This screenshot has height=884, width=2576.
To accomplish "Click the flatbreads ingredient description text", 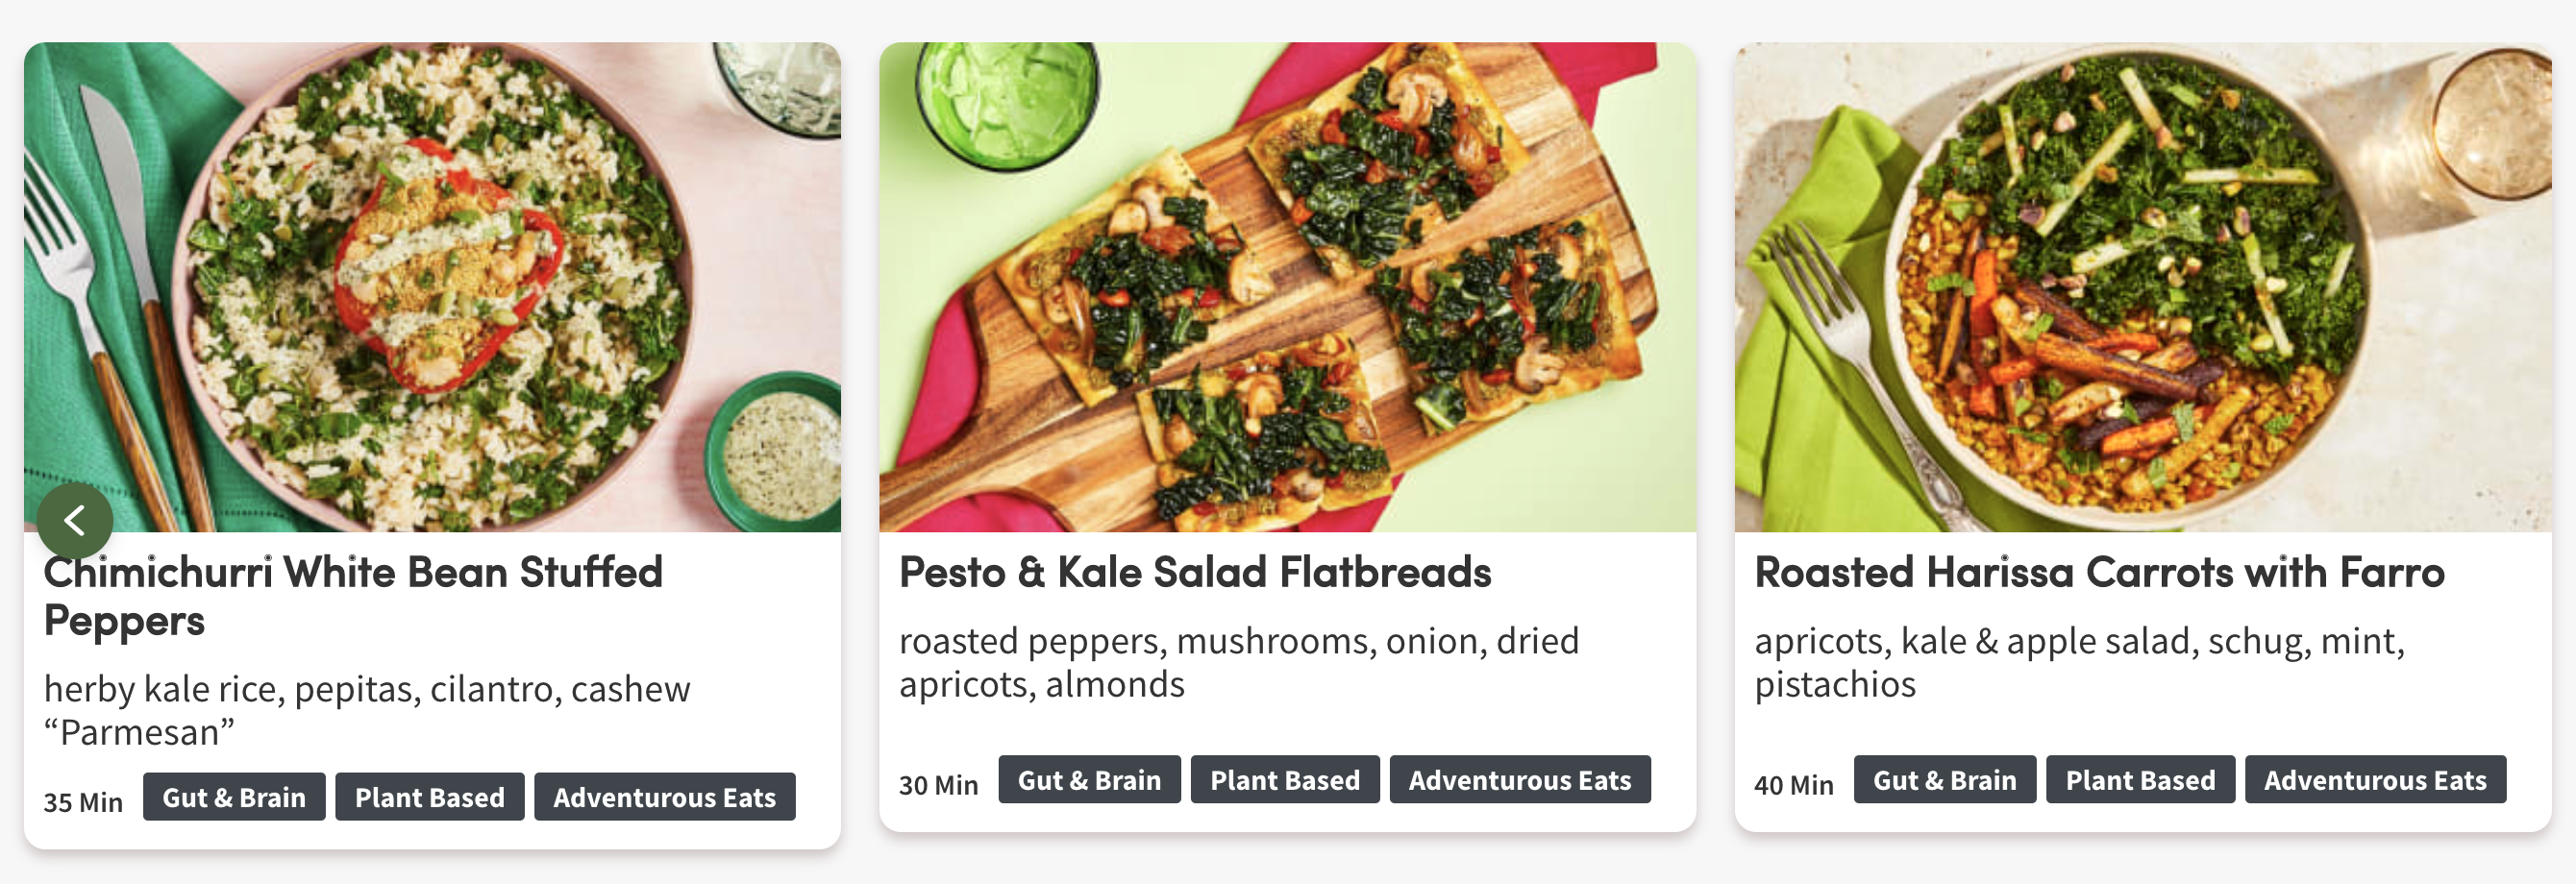I will click(1239, 662).
